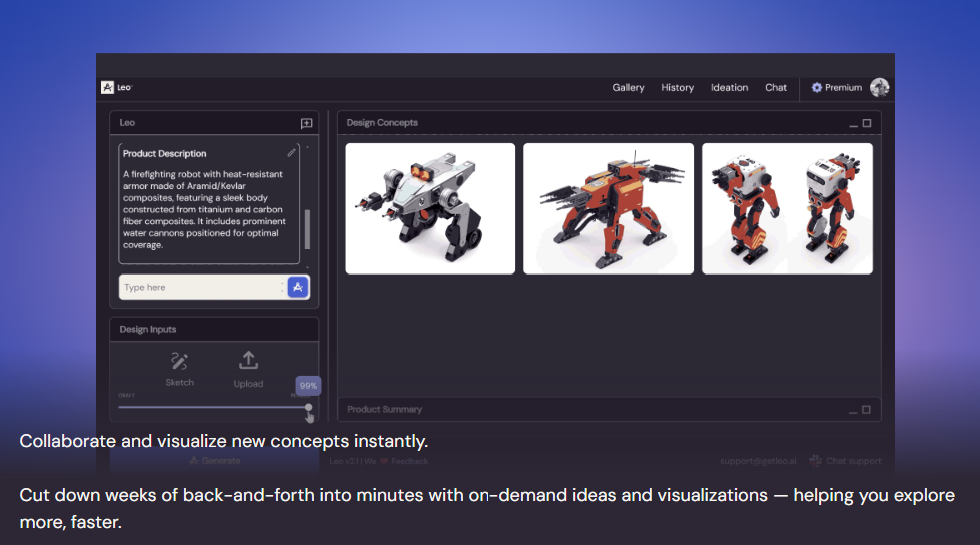This screenshot has height=545, width=980.
Task: Focus the 'Type here' input field
Action: click(x=200, y=287)
